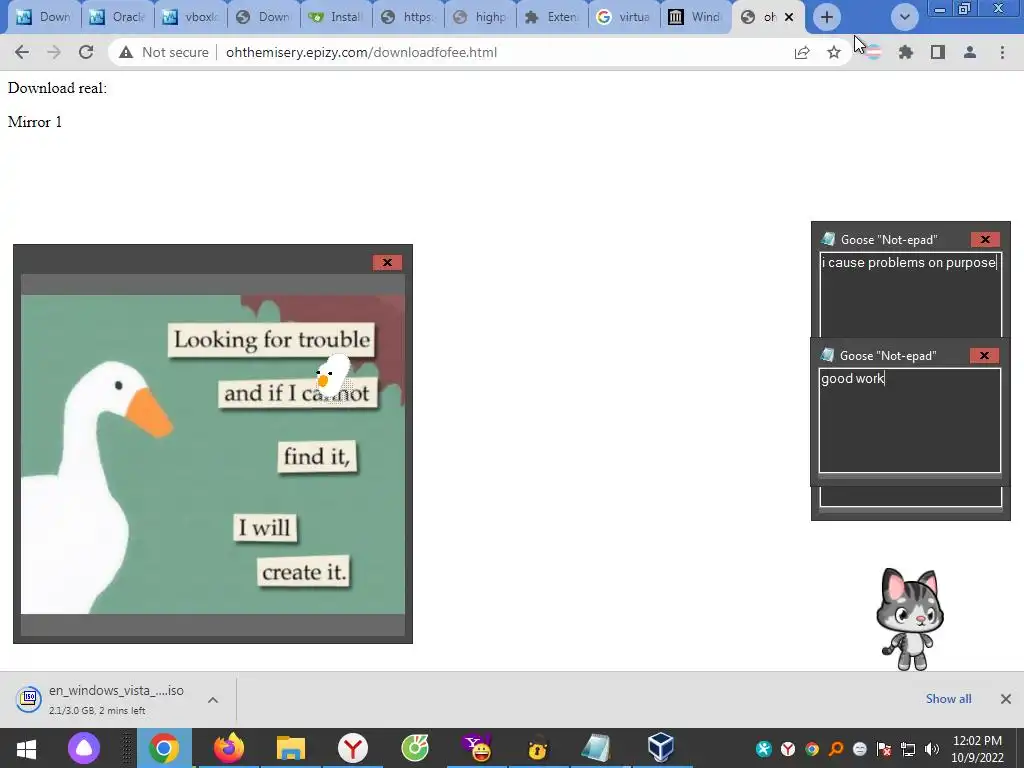This screenshot has height=768, width=1024.
Task: Click the flagged Action Center tray icon
Action: pyautogui.click(x=884, y=749)
